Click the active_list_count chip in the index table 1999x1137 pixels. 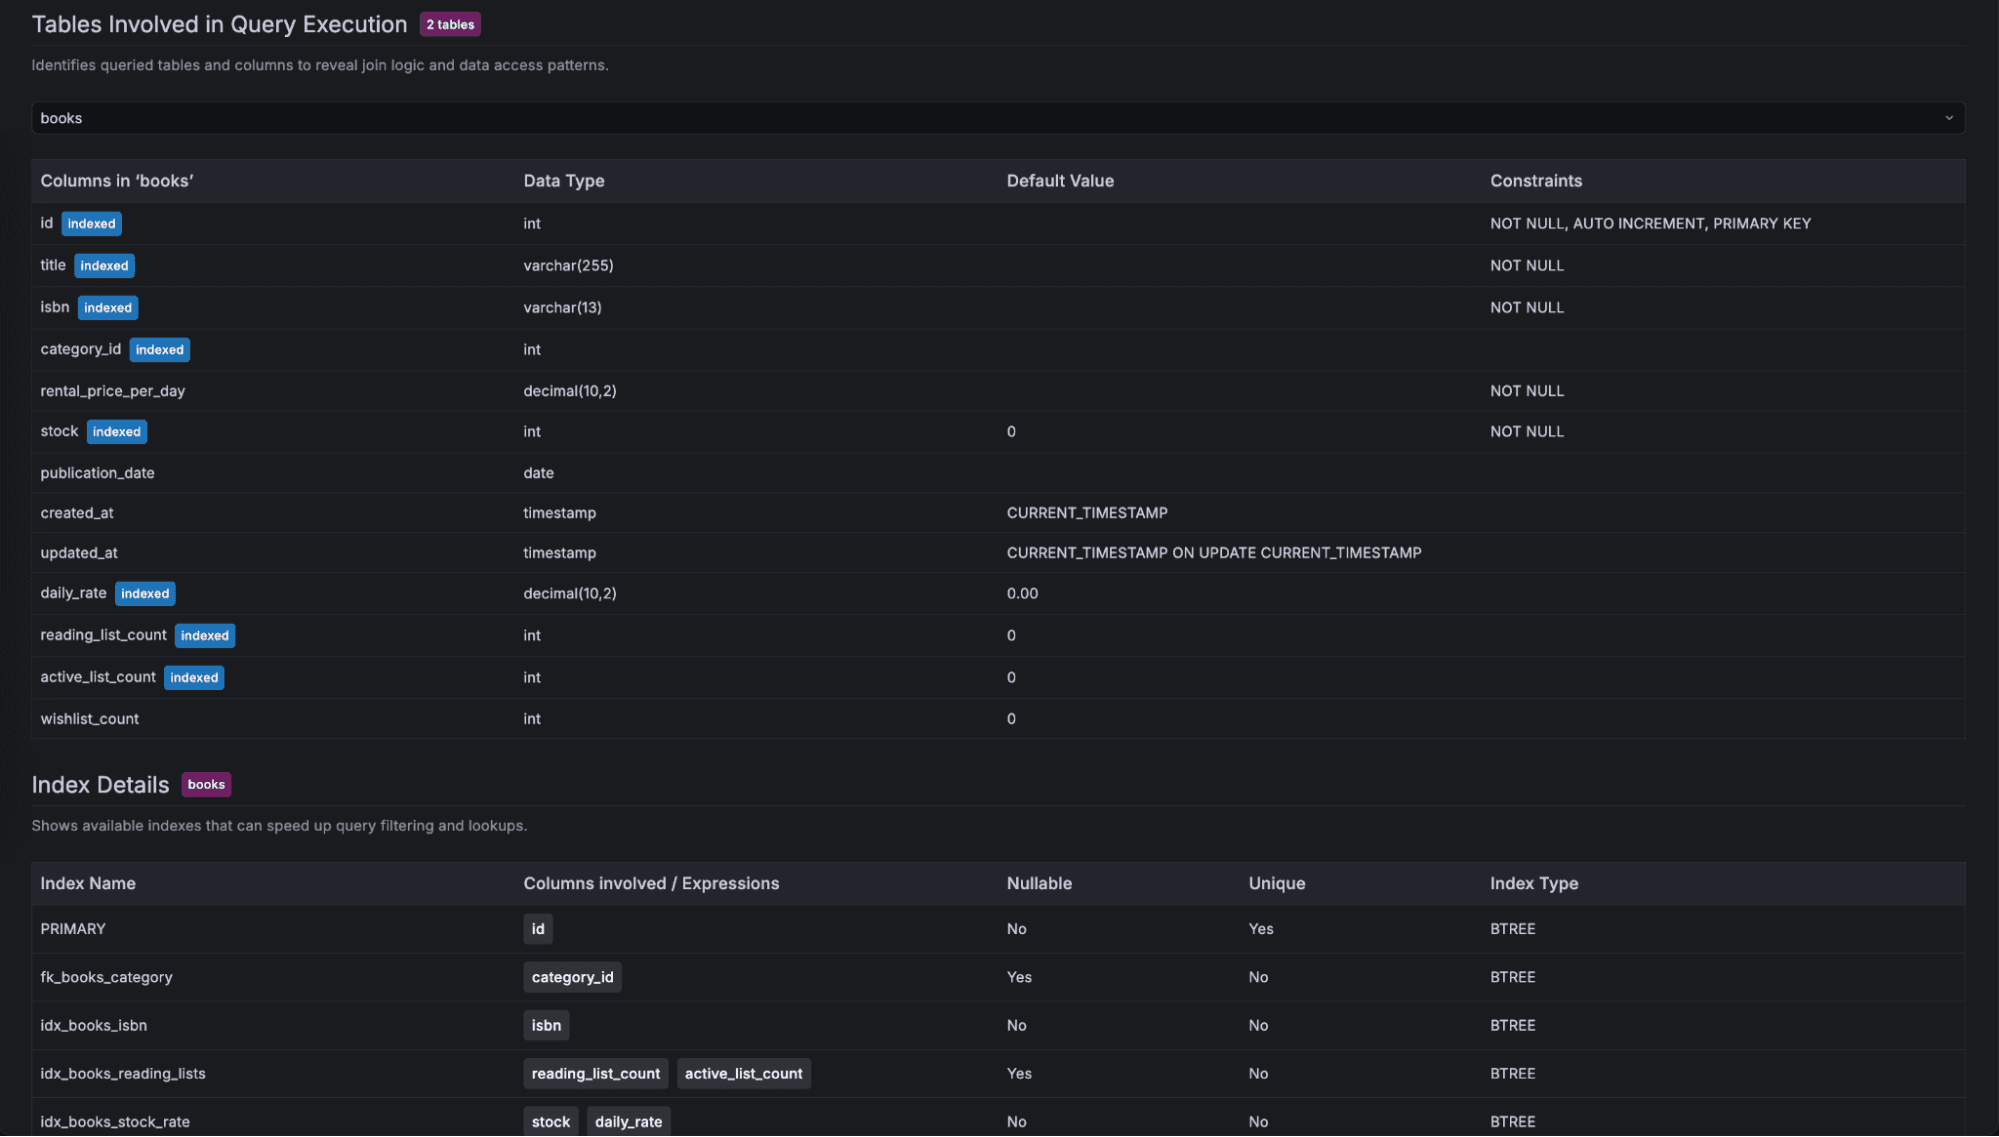tap(743, 1073)
